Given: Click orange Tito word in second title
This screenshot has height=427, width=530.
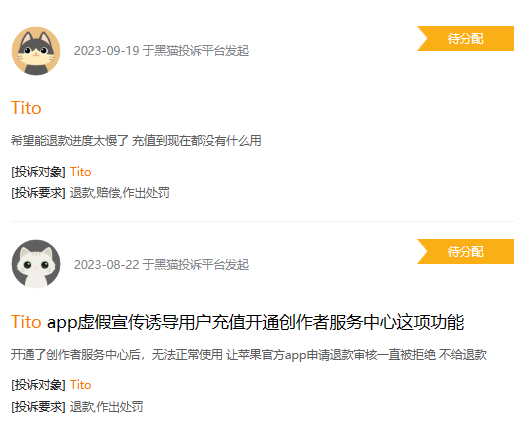Looking at the screenshot, I should click(26, 322).
